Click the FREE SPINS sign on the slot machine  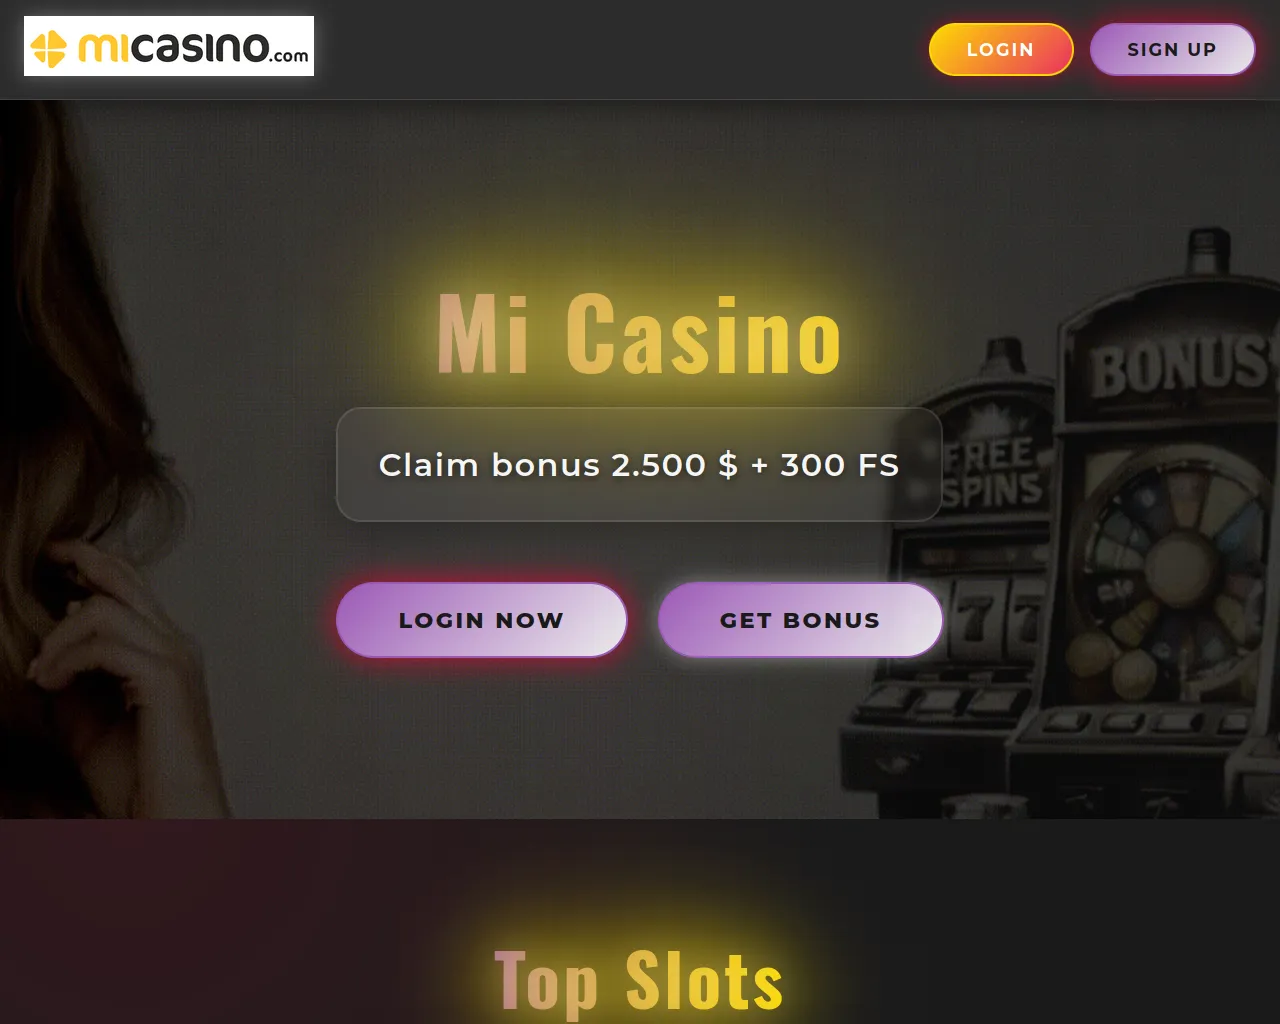click(x=990, y=472)
